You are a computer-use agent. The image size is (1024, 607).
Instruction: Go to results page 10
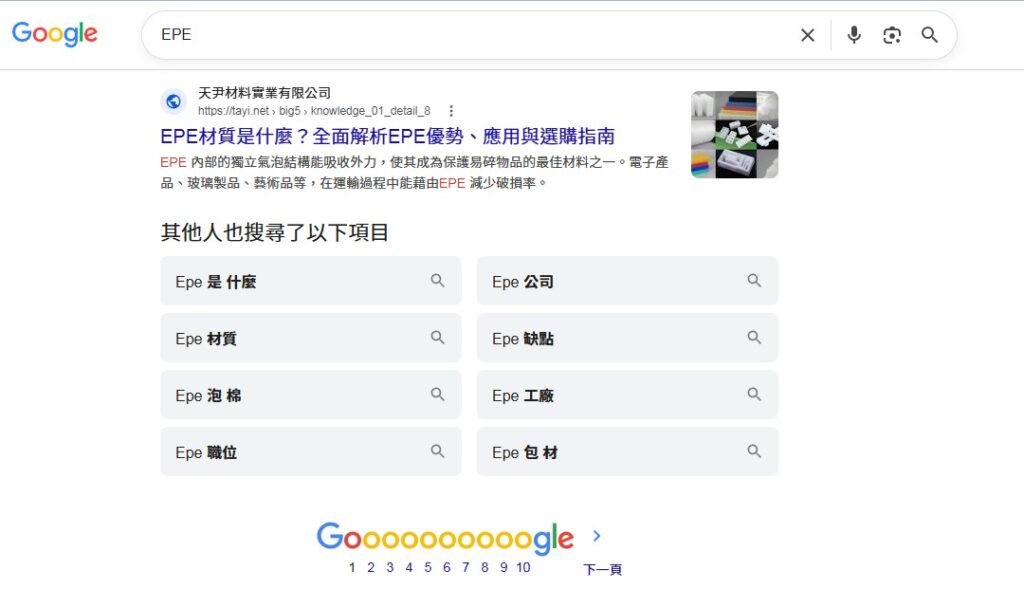(523, 567)
